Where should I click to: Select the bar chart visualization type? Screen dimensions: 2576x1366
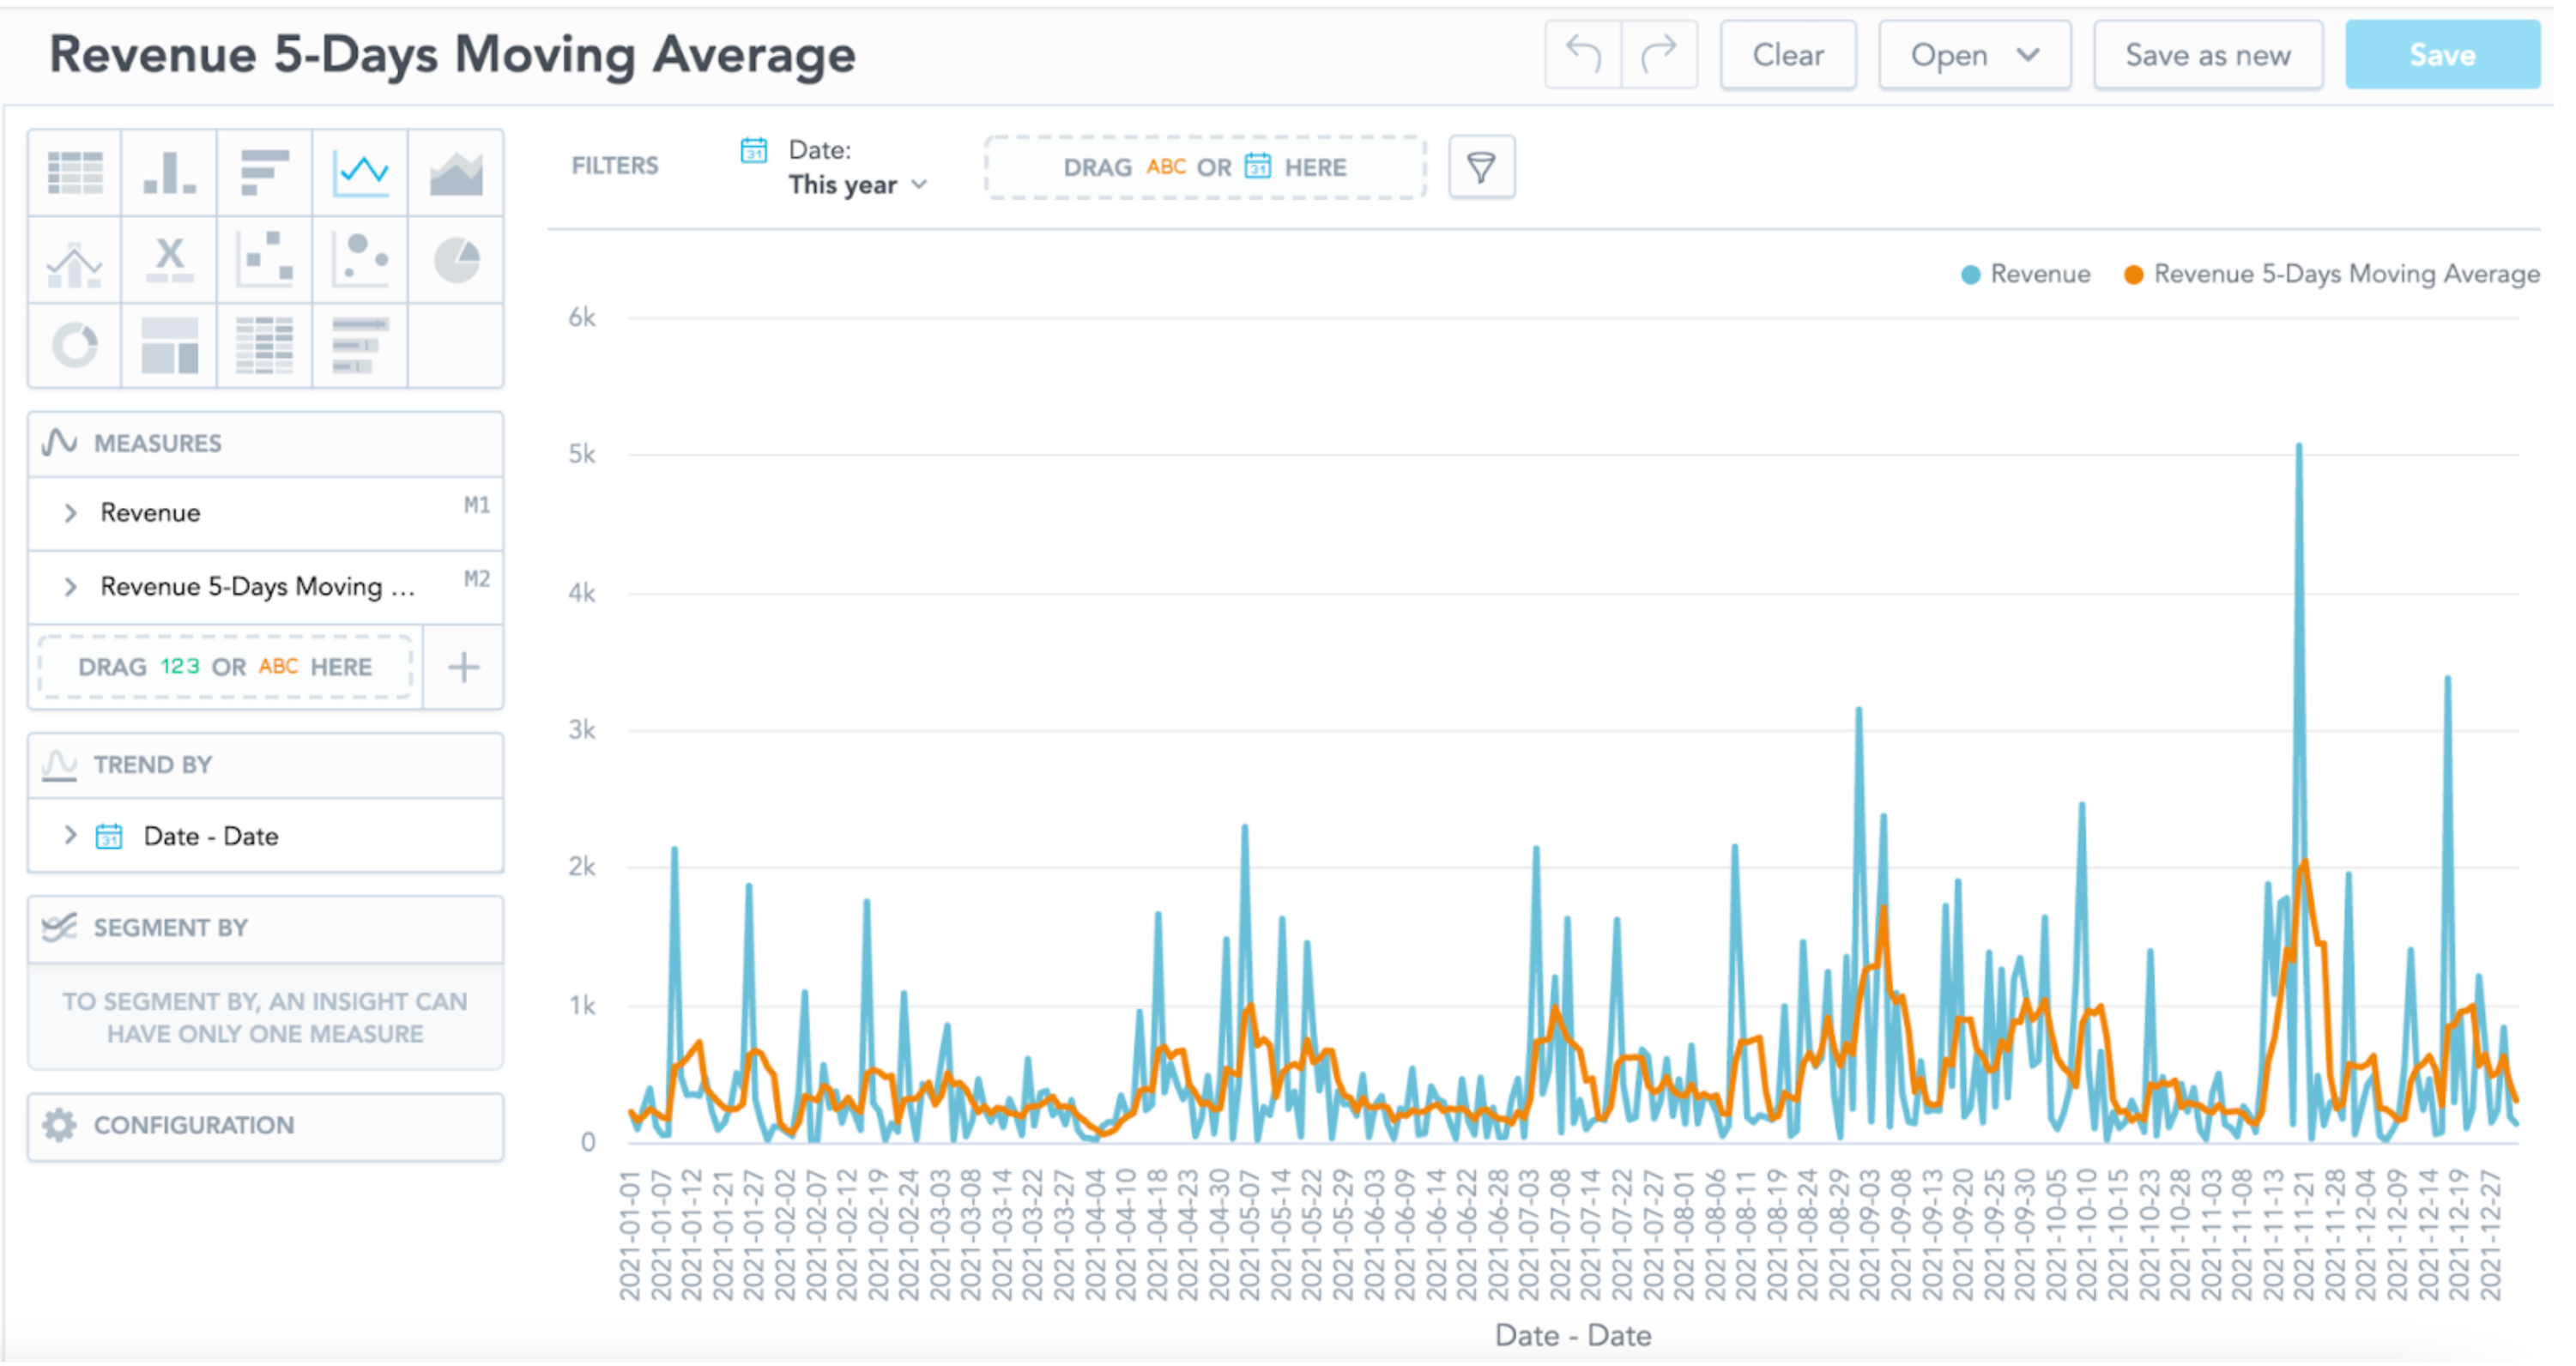(x=264, y=172)
